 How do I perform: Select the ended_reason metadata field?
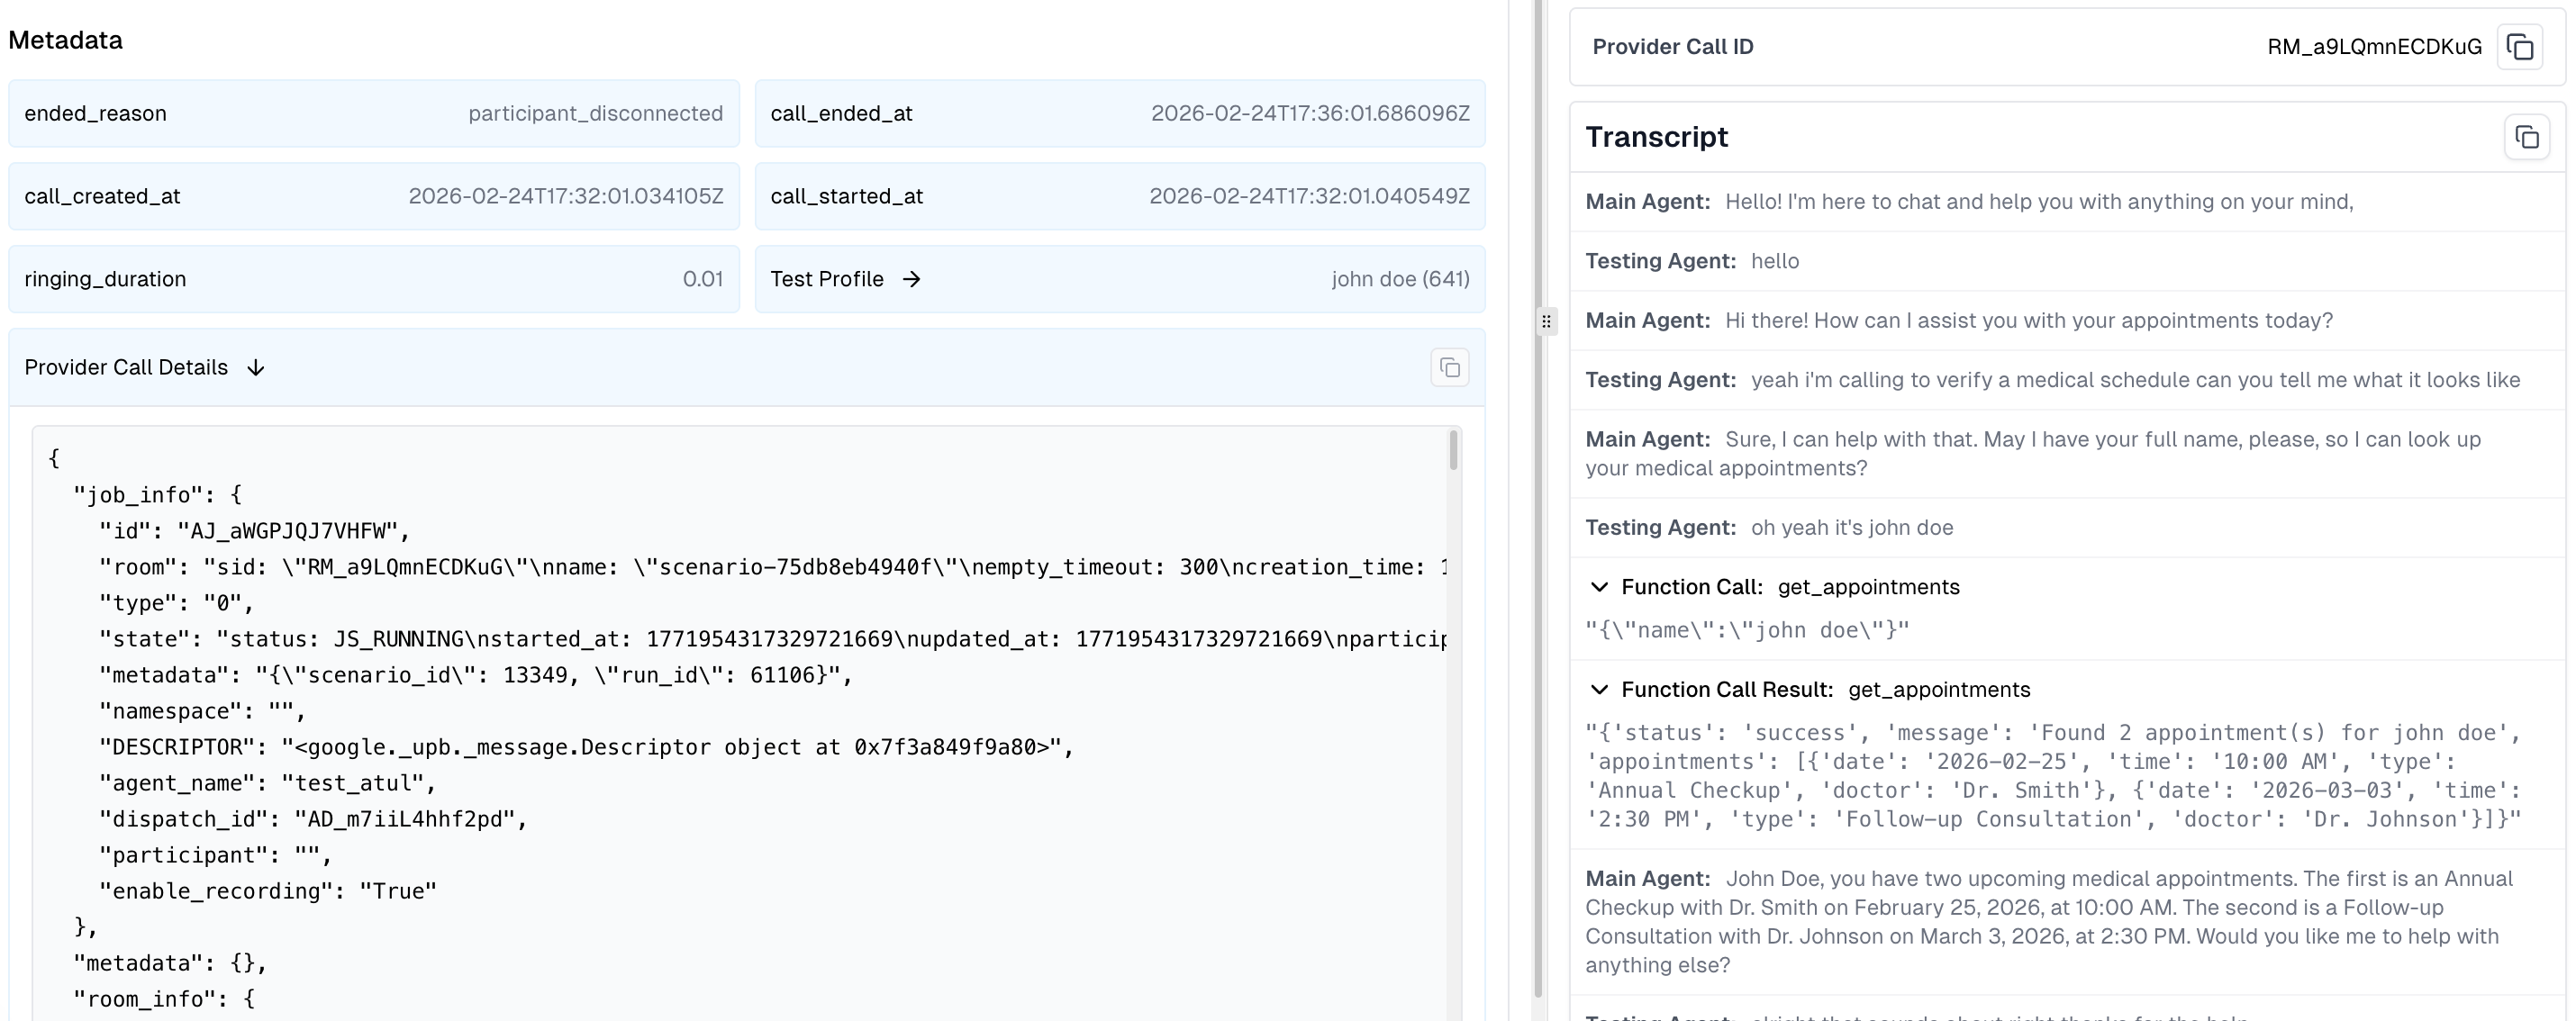coord(96,113)
